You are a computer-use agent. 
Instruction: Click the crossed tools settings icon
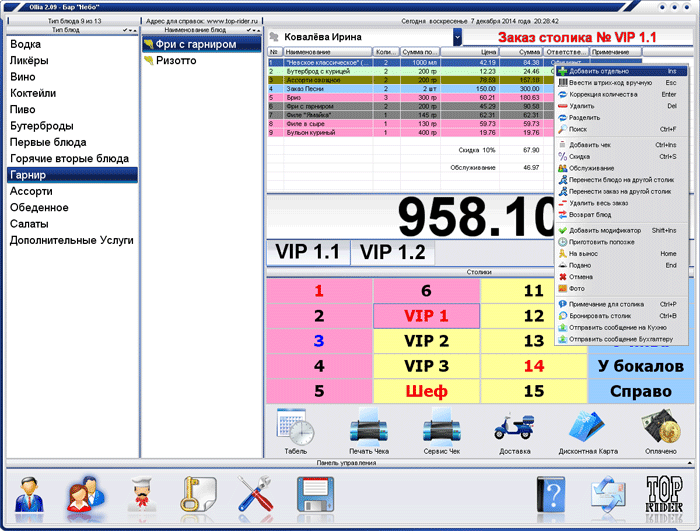(x=255, y=497)
